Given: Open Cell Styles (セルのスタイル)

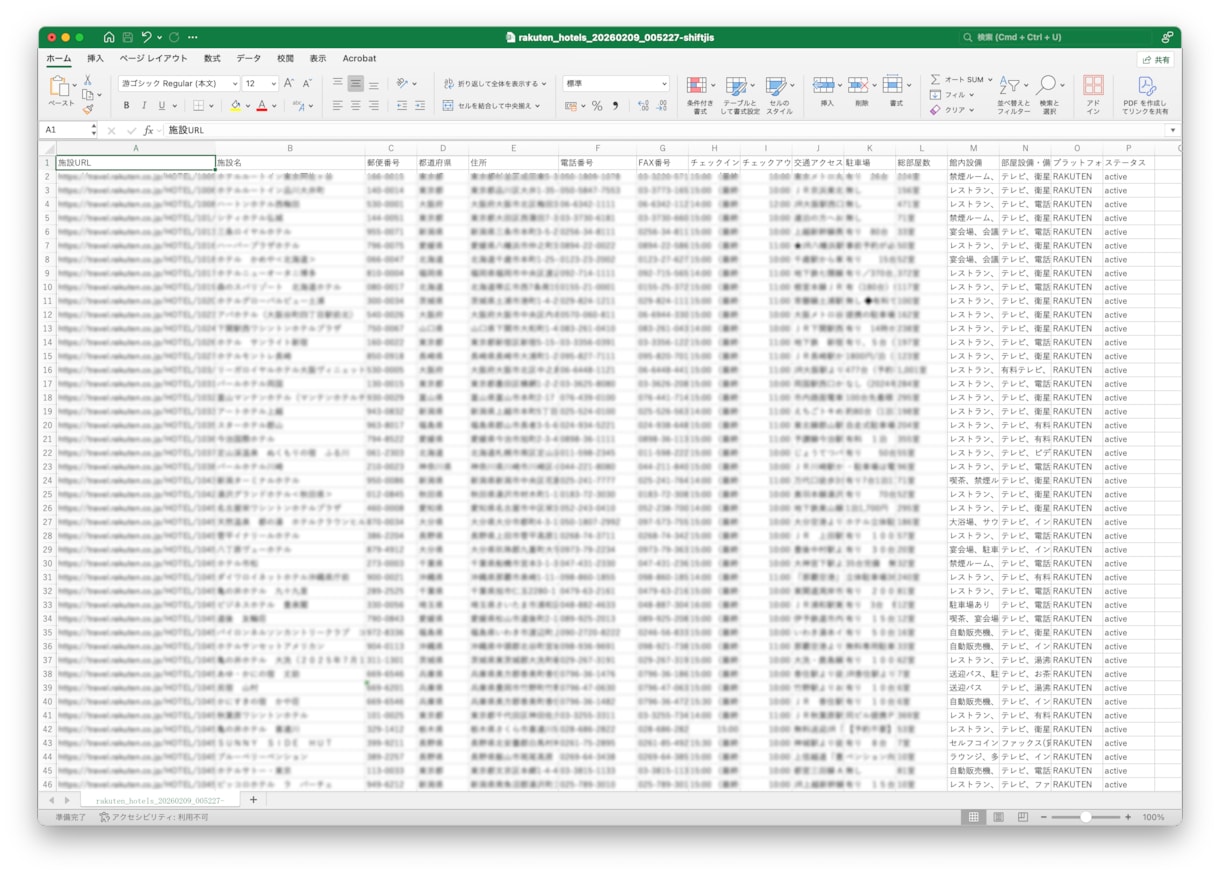Looking at the screenshot, I should coord(778,95).
